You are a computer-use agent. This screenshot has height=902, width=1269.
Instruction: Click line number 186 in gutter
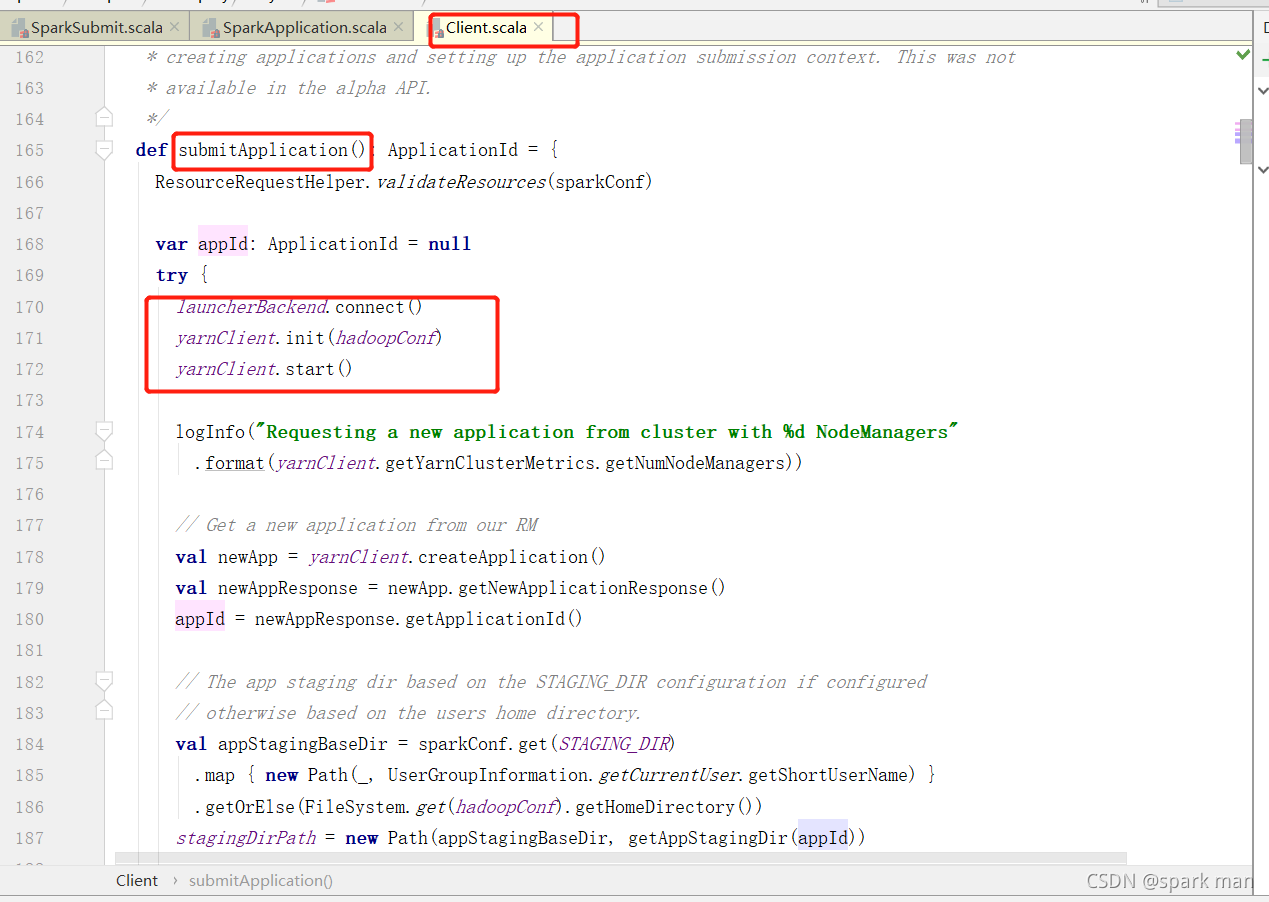(30, 807)
